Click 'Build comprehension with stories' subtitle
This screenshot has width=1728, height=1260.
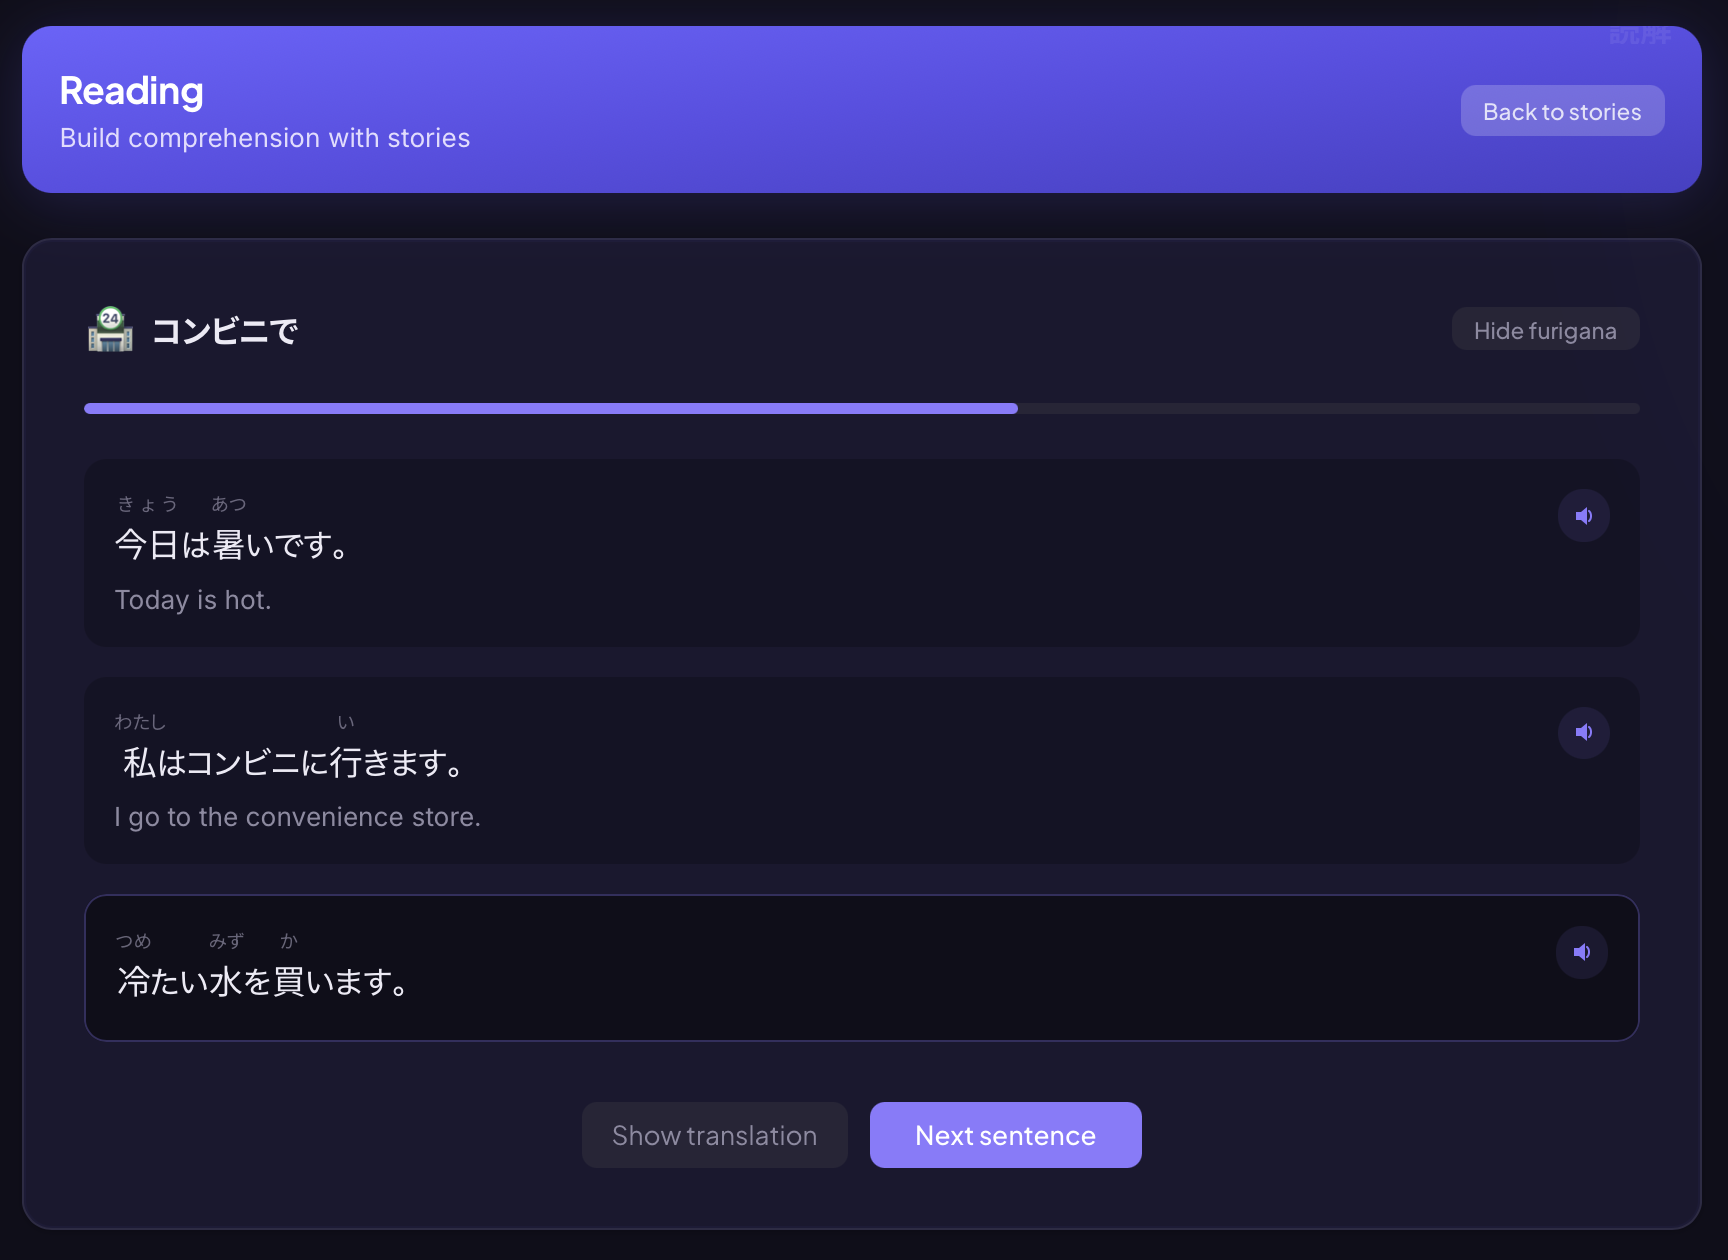pyautogui.click(x=265, y=138)
